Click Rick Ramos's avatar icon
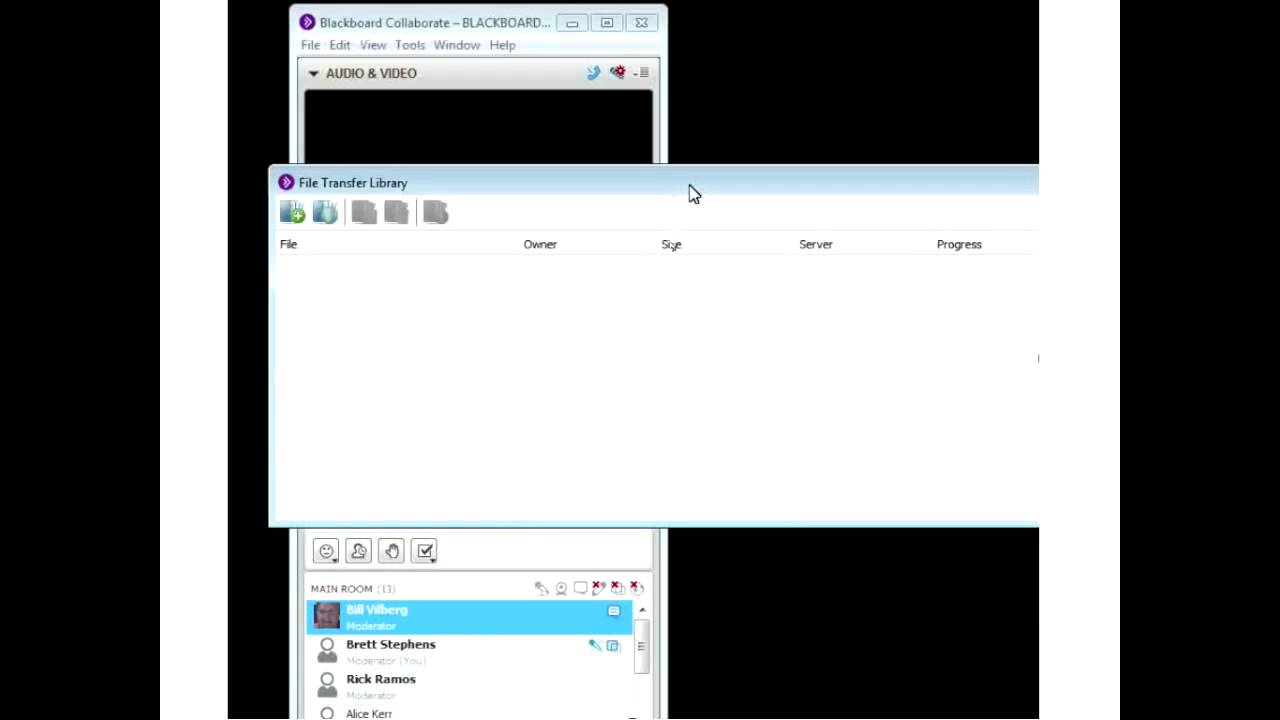This screenshot has width=1280, height=720. (326, 684)
